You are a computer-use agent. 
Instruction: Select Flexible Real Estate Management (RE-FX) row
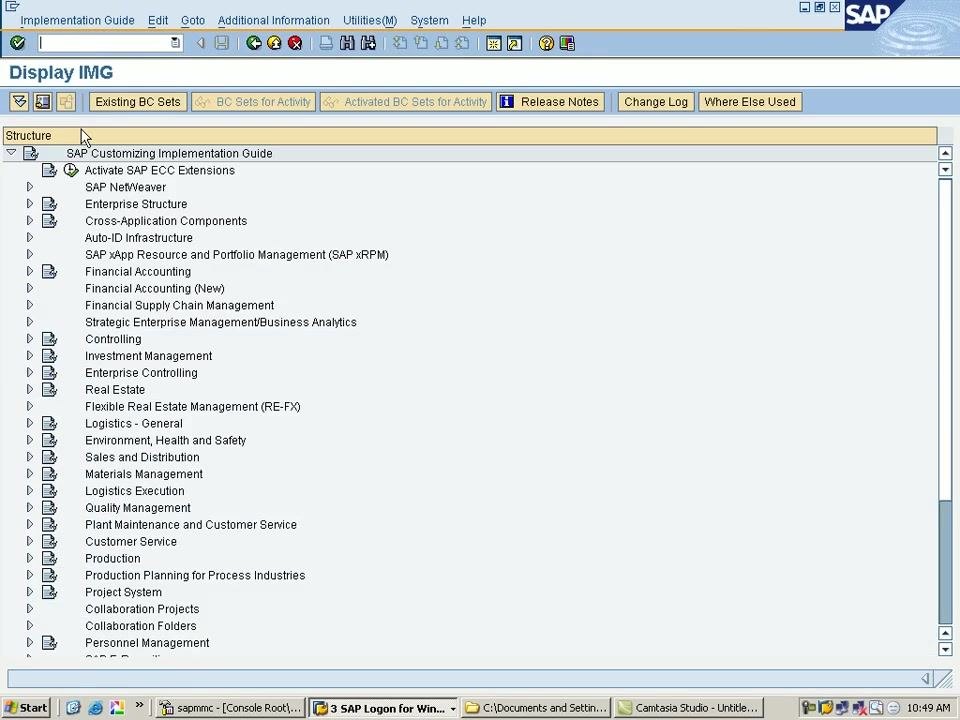[192, 407]
